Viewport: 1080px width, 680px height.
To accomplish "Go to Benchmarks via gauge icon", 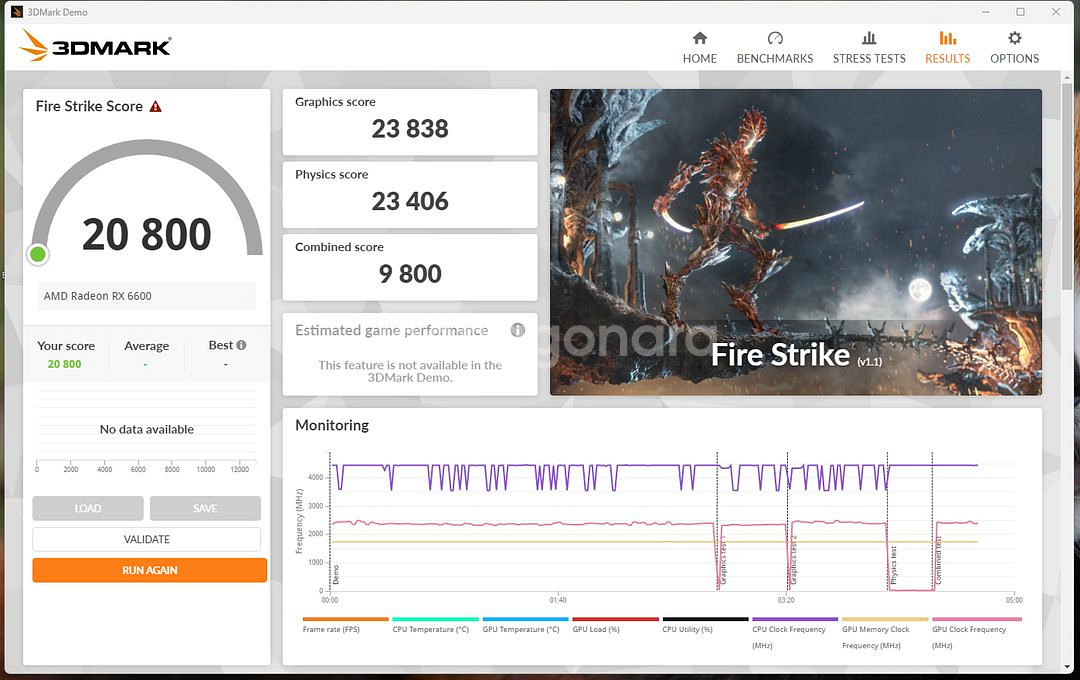I will click(x=774, y=39).
